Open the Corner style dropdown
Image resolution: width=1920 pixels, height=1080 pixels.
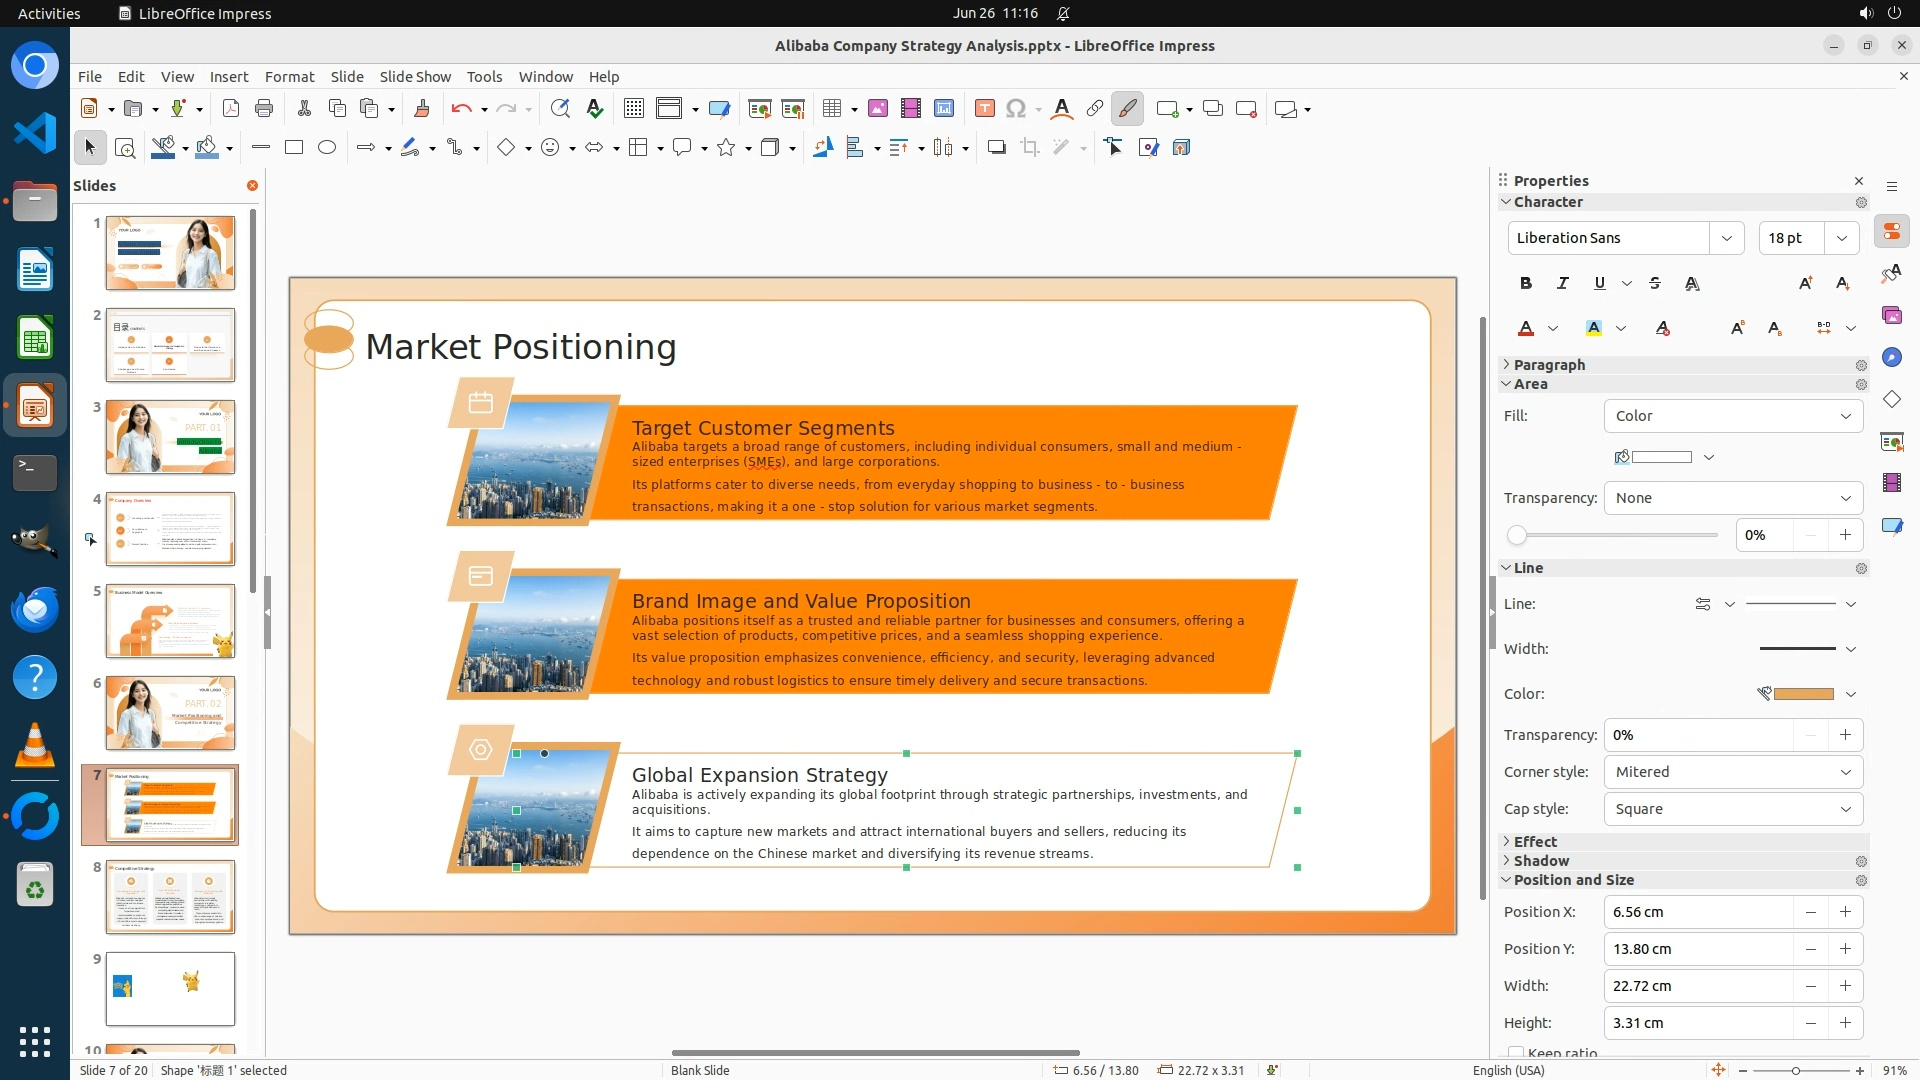coord(1733,772)
